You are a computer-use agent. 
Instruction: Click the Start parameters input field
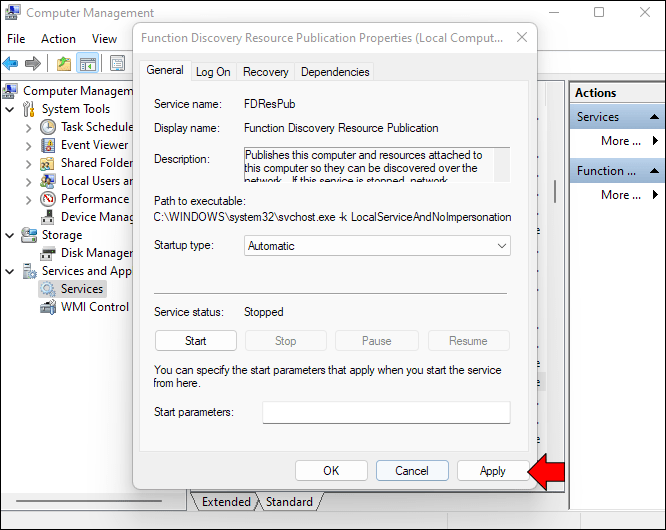point(386,412)
